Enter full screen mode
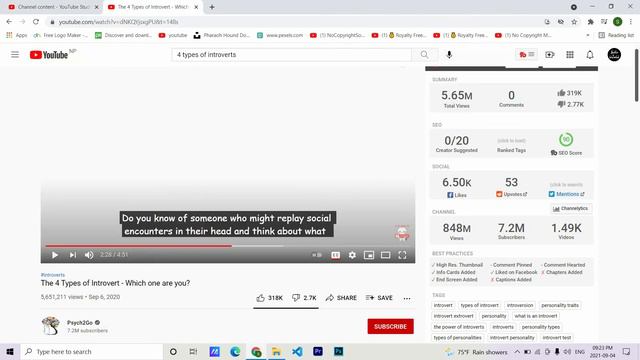Image resolution: width=640 pixels, height=360 pixels. coord(402,255)
